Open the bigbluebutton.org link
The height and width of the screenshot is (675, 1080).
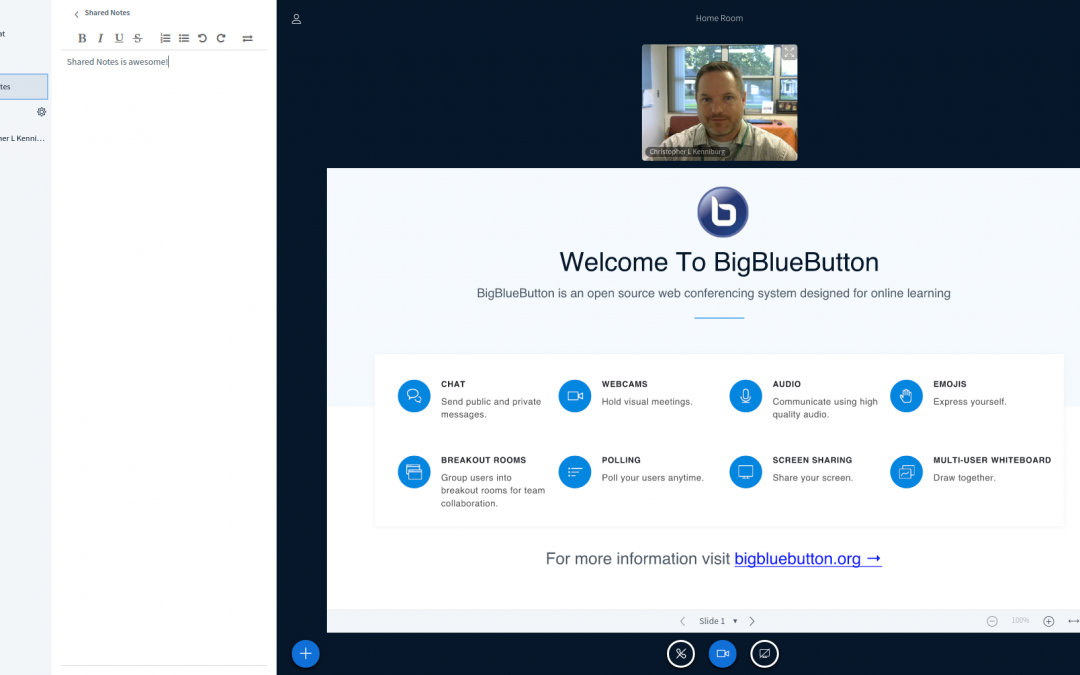(808, 559)
